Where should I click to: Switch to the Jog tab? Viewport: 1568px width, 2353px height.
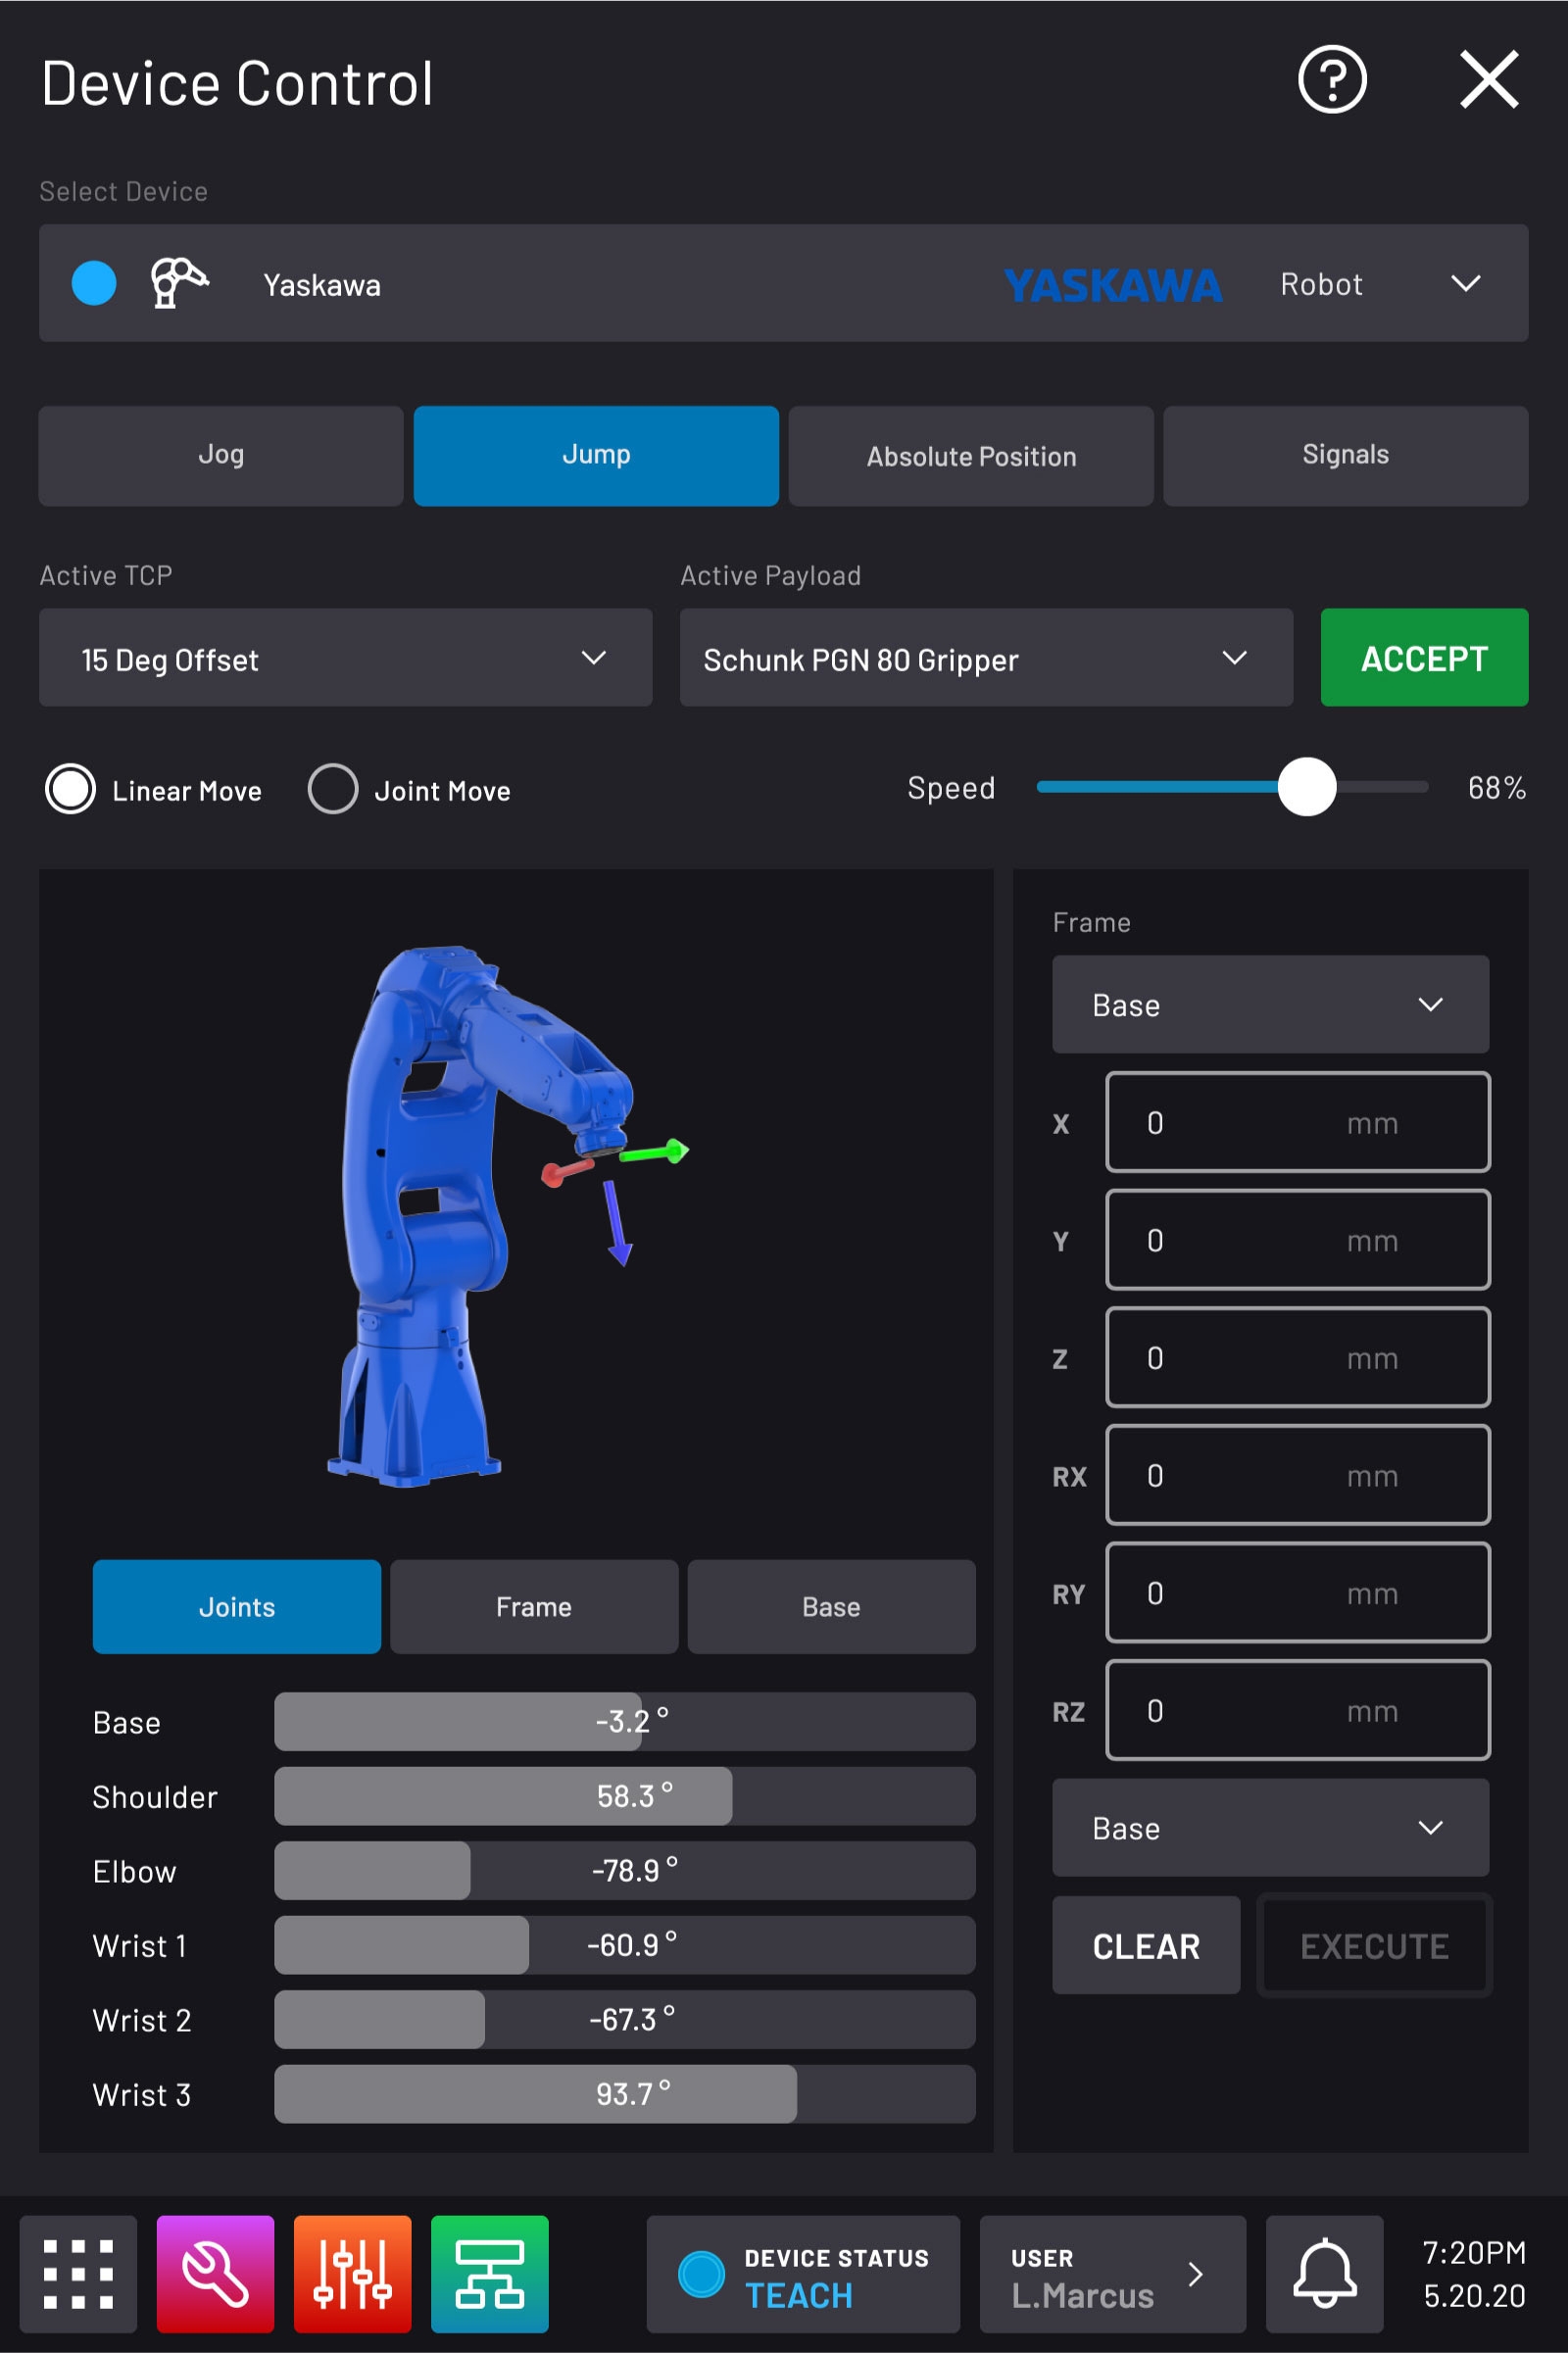pyautogui.click(x=221, y=455)
